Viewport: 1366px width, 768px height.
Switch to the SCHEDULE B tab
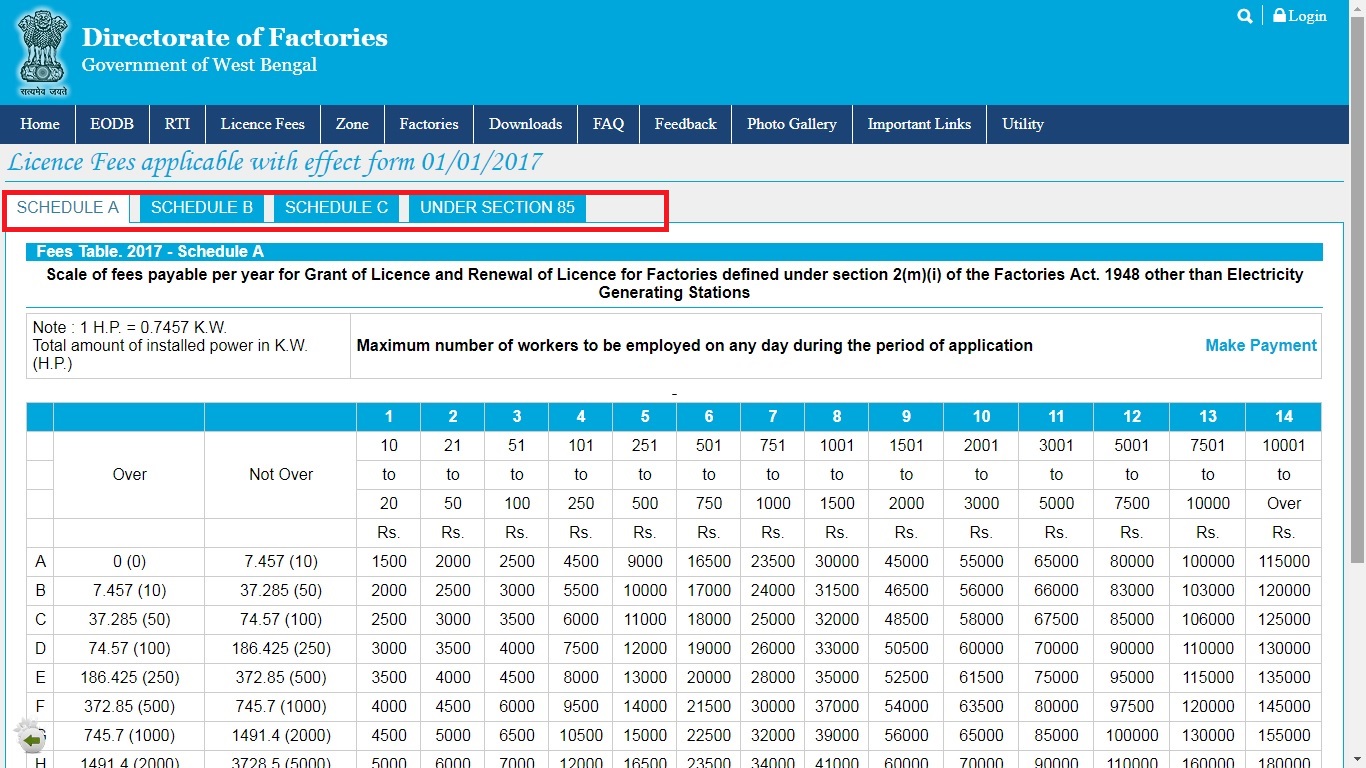click(x=201, y=207)
